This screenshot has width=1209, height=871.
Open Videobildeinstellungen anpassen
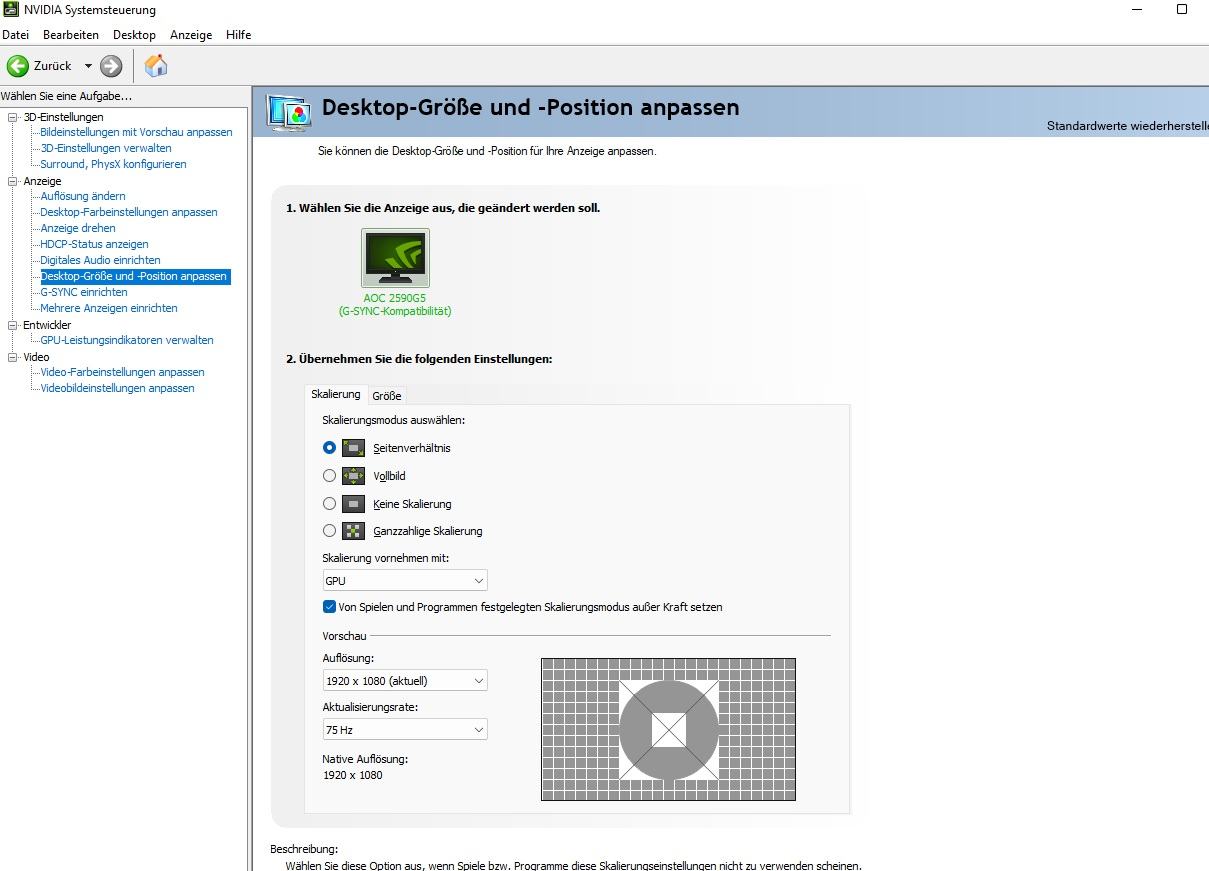pyautogui.click(x=117, y=388)
